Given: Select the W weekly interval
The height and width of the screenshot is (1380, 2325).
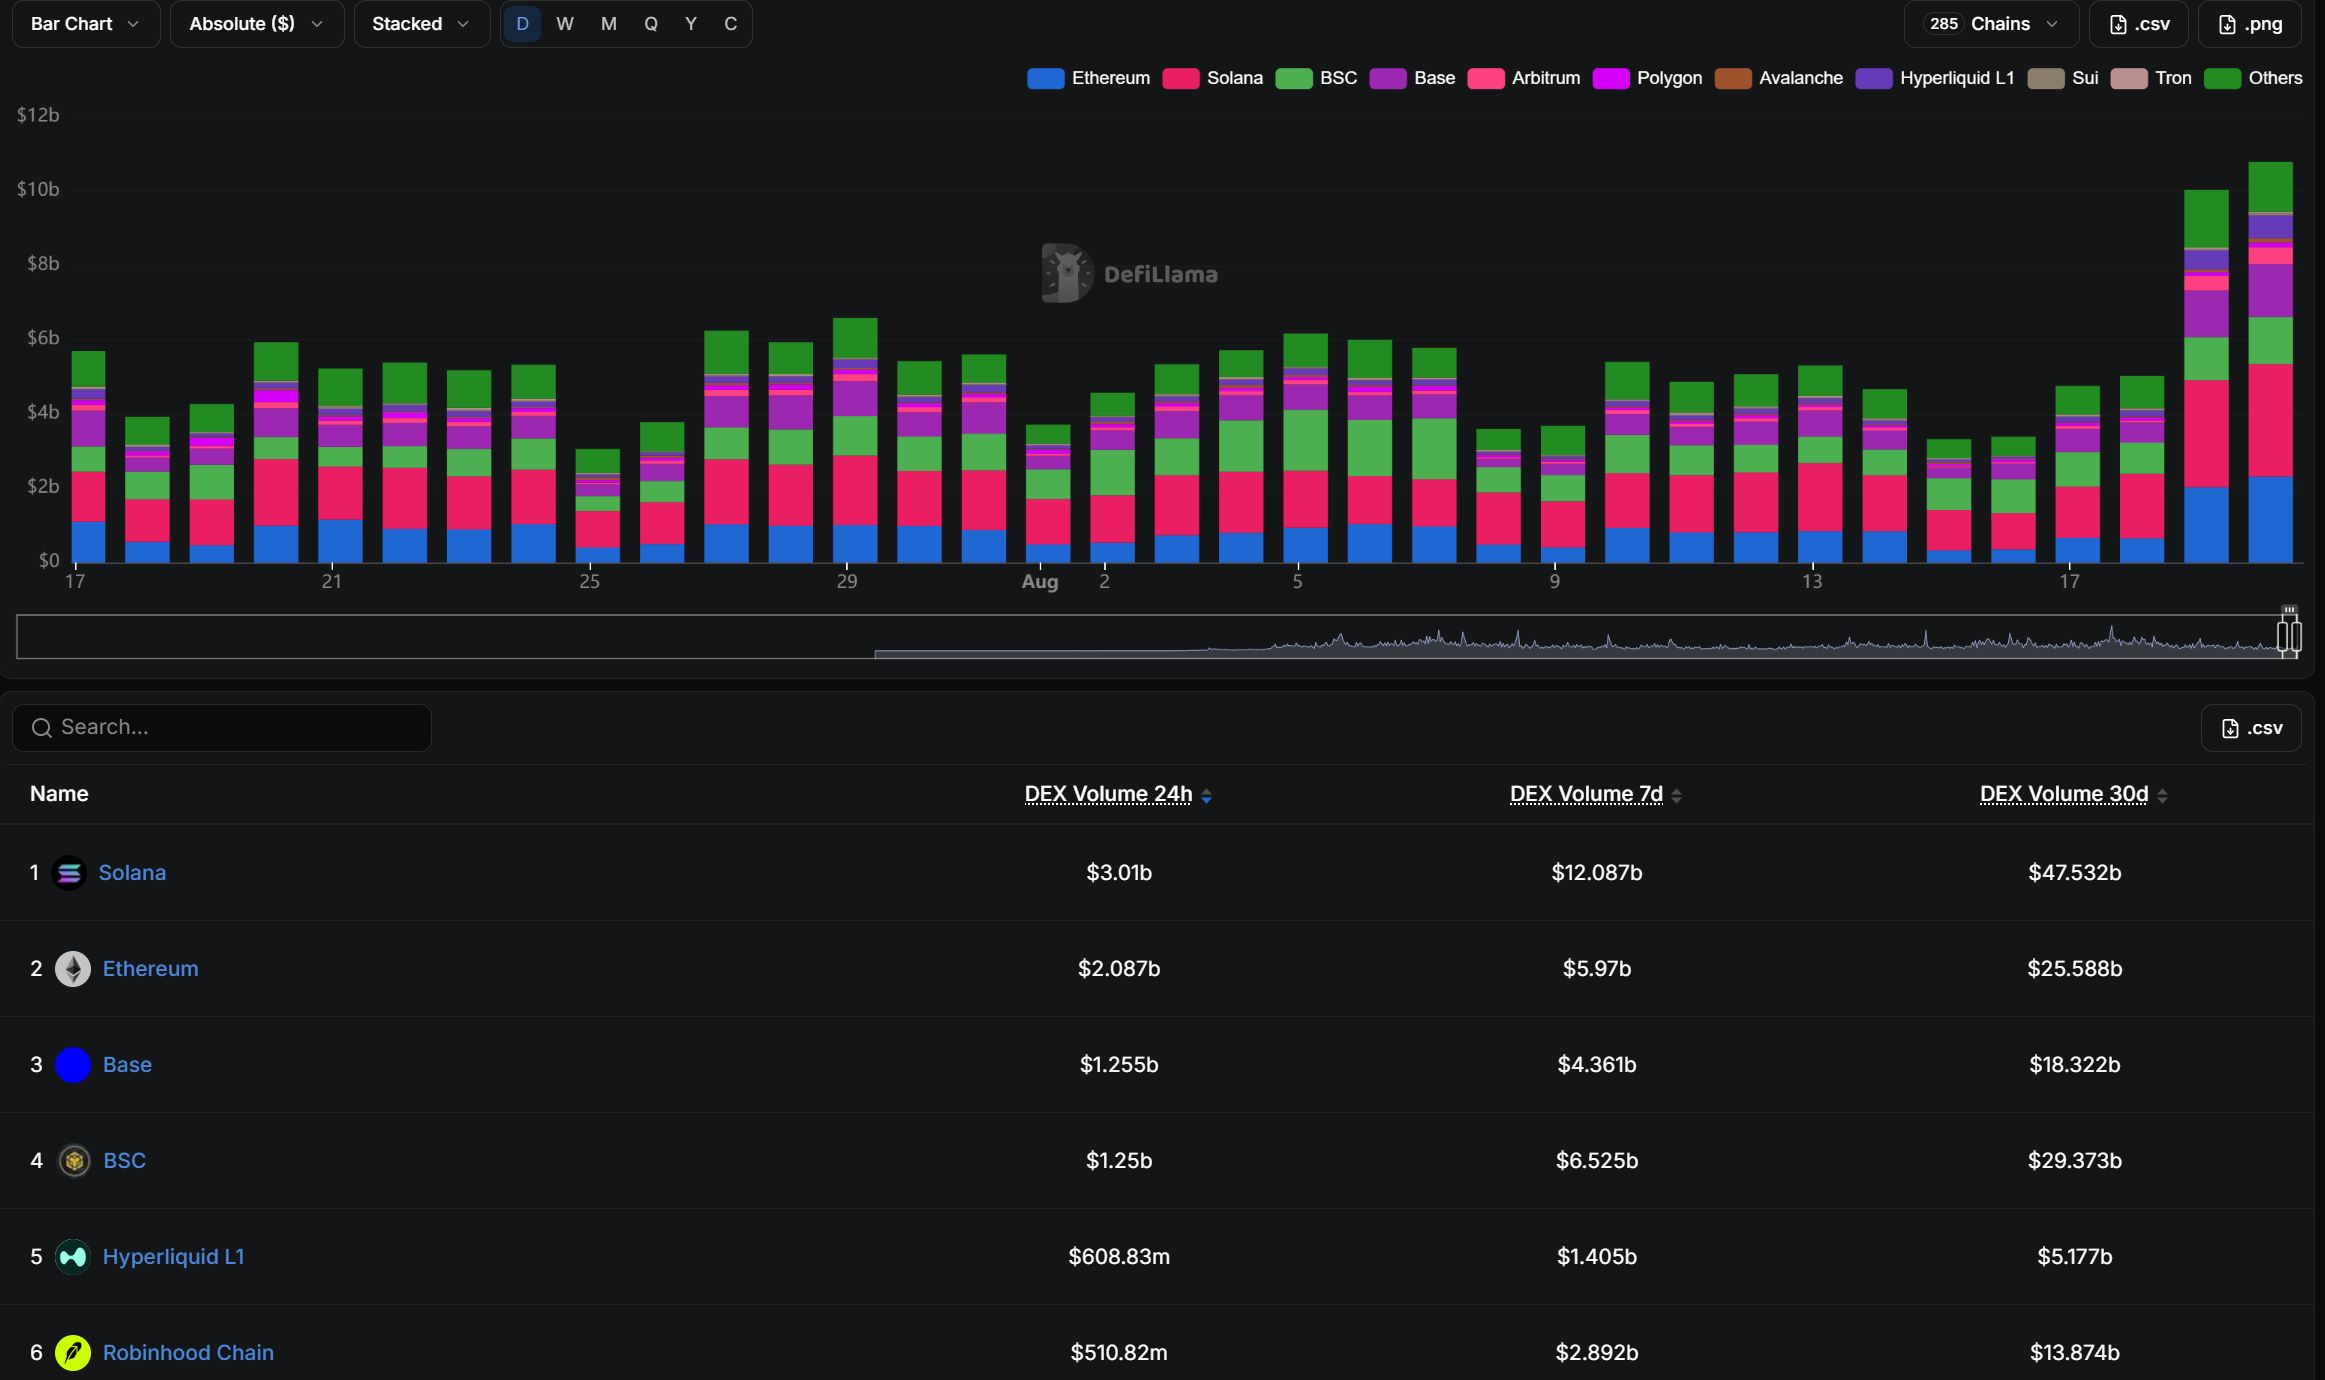Looking at the screenshot, I should [565, 24].
